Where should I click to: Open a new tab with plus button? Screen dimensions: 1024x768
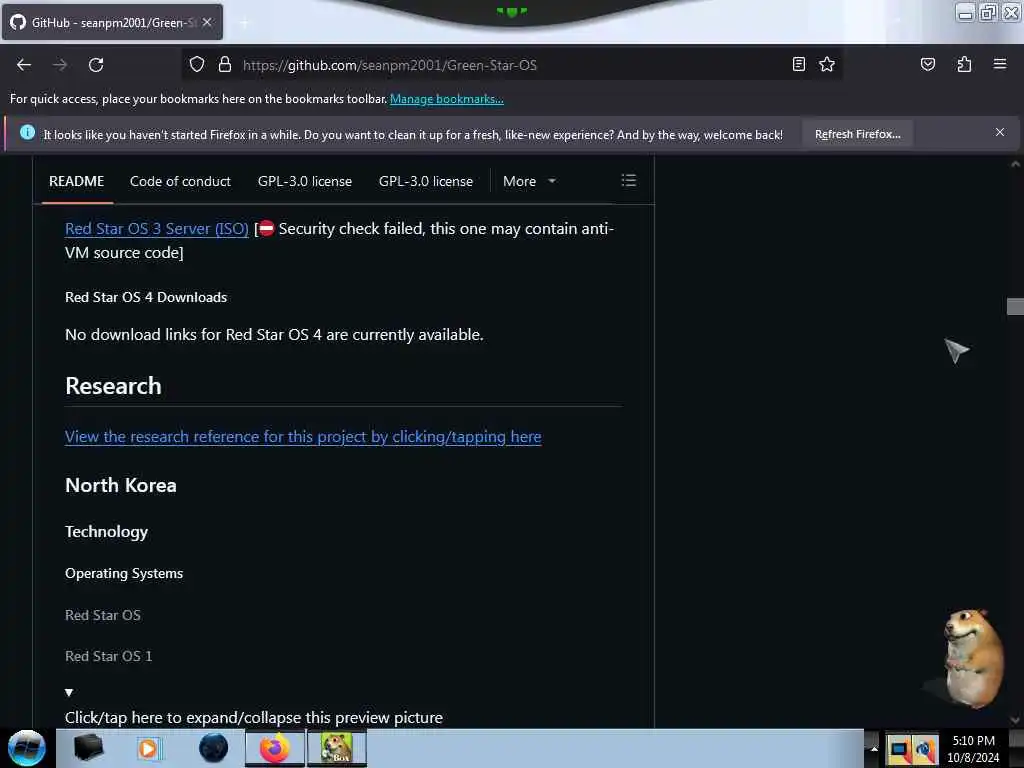244,23
